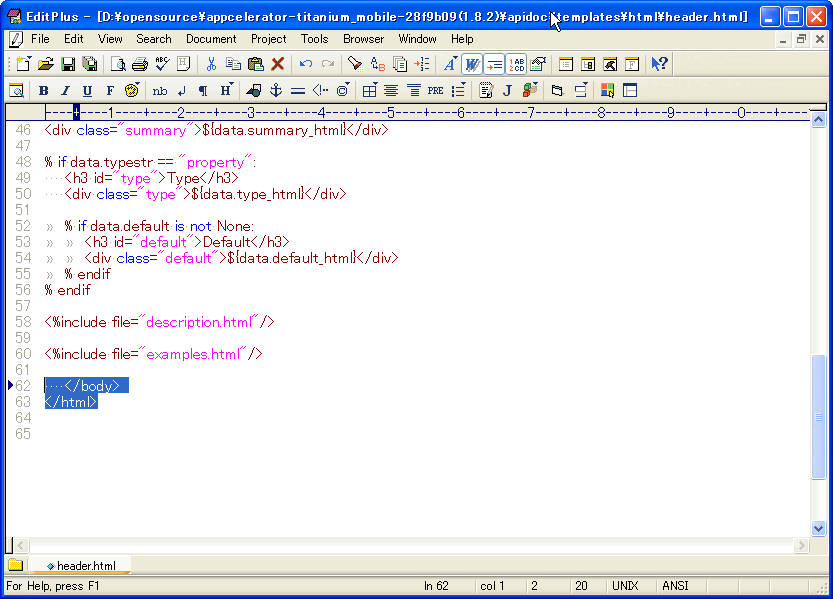Image resolution: width=833 pixels, height=599 pixels.
Task: Open the New document dropdown icon
Action: (x=23, y=64)
